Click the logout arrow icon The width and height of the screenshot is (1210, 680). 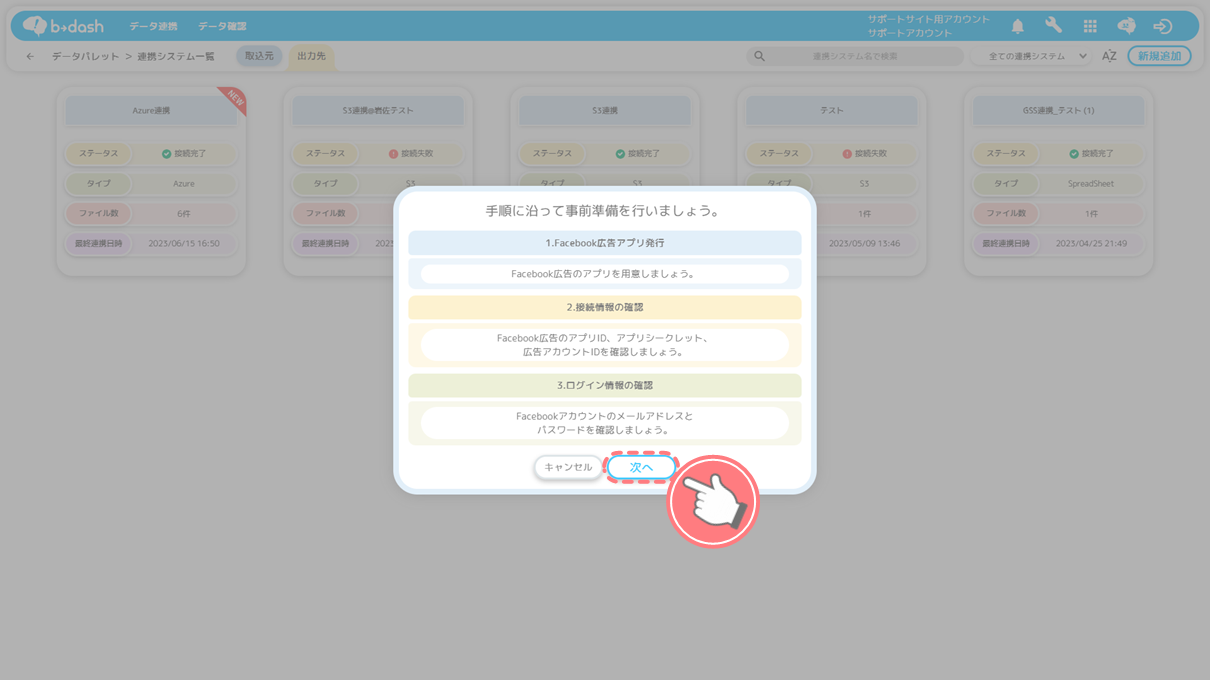pos(1162,26)
